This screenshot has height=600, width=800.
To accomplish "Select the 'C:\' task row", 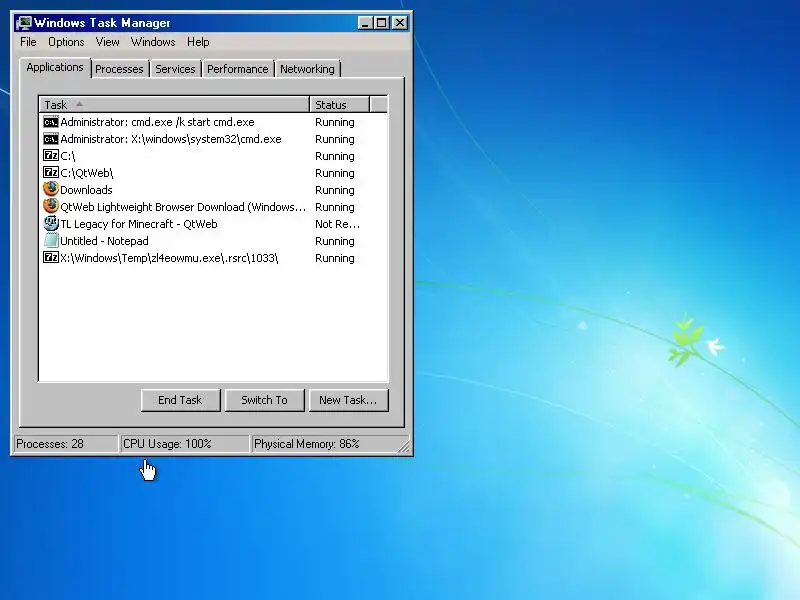I will coord(213,156).
